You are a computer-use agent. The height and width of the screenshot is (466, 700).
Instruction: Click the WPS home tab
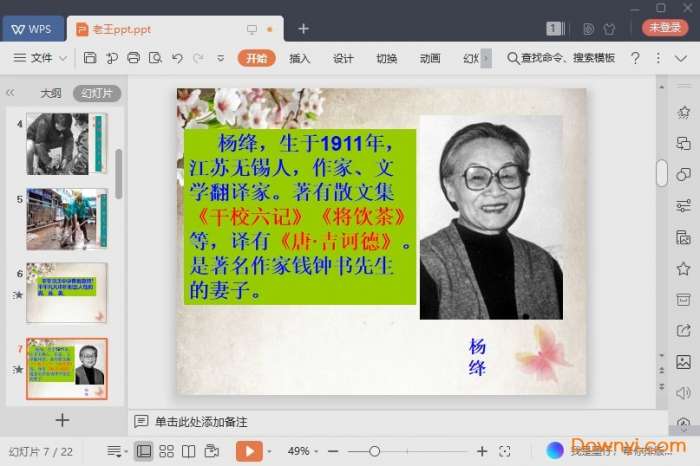coord(32,29)
